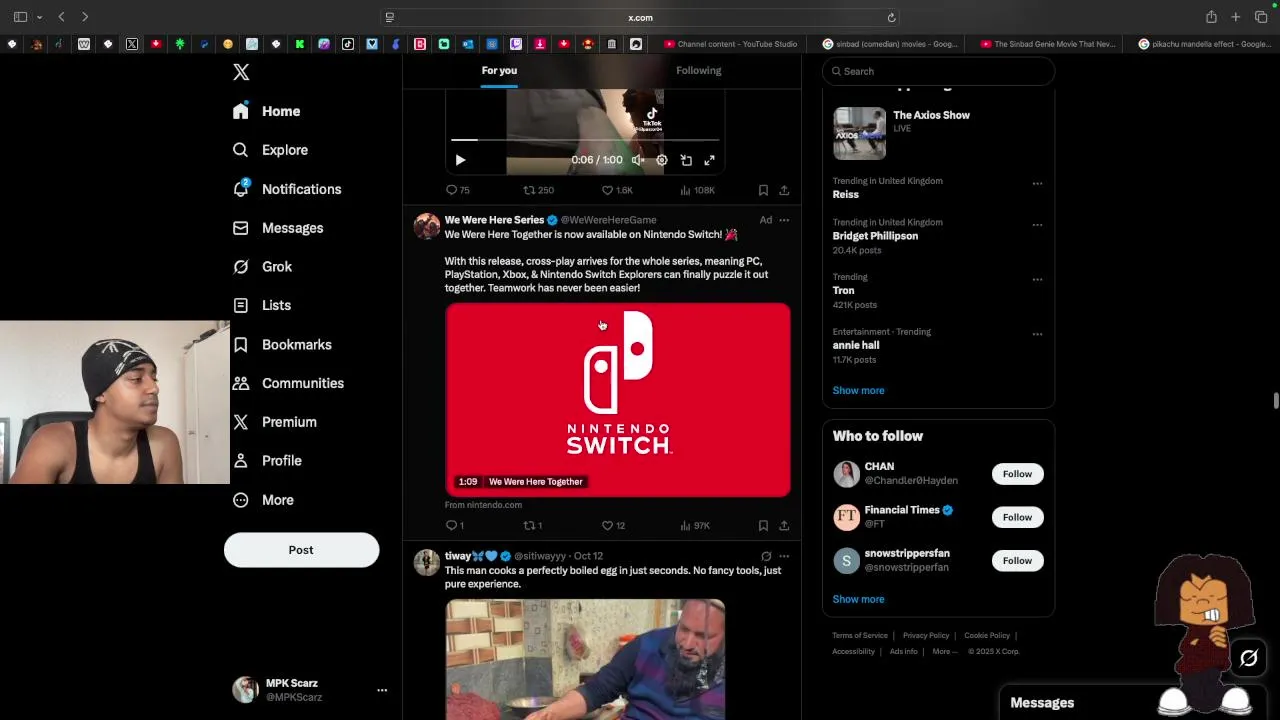Share the We Were Here ad
Image resolution: width=1280 pixels, height=720 pixels.
pyautogui.click(x=784, y=525)
